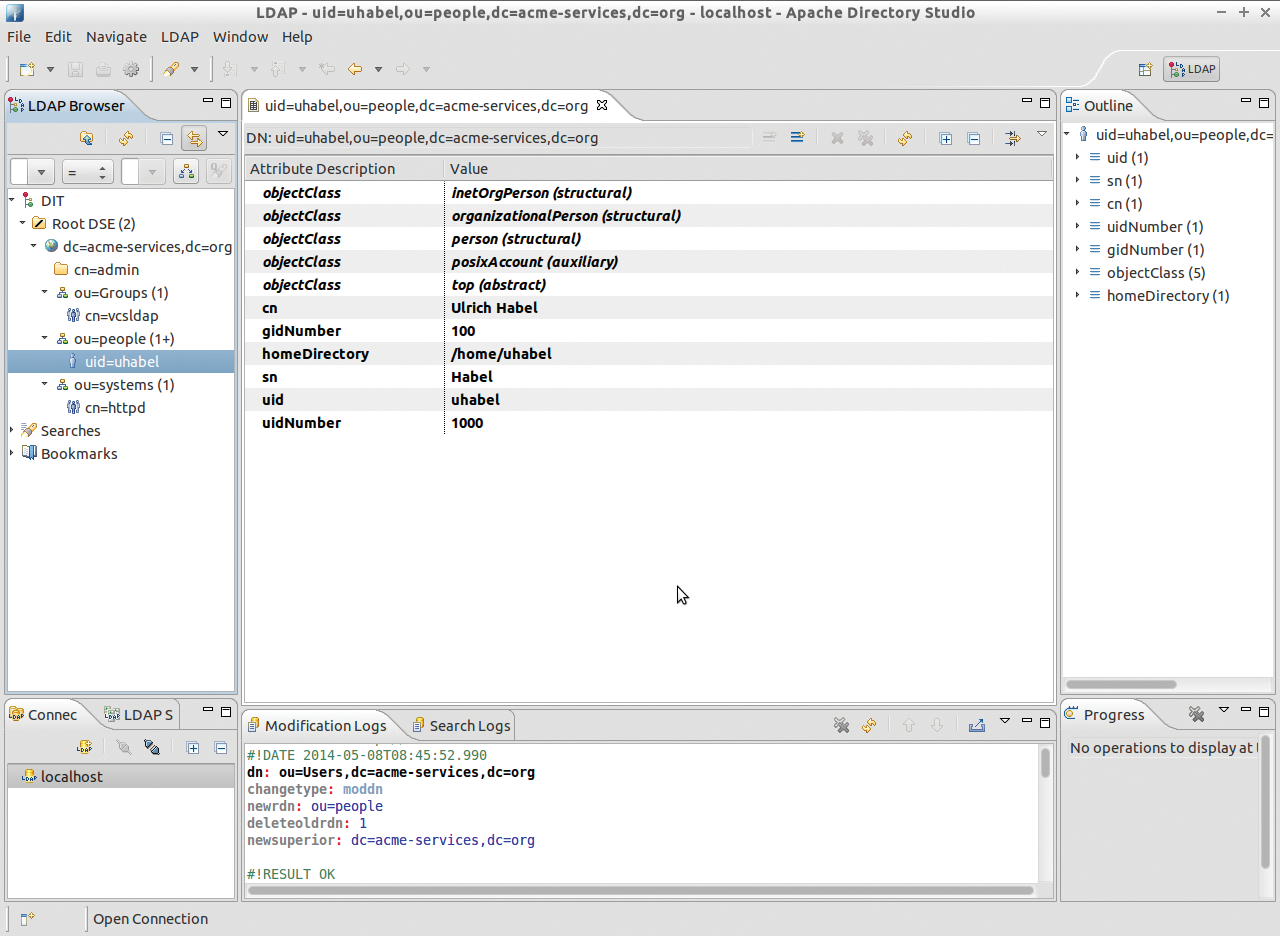The height and width of the screenshot is (936, 1280).
Task: Export the Modification Logs
Action: pyautogui.click(x=975, y=725)
